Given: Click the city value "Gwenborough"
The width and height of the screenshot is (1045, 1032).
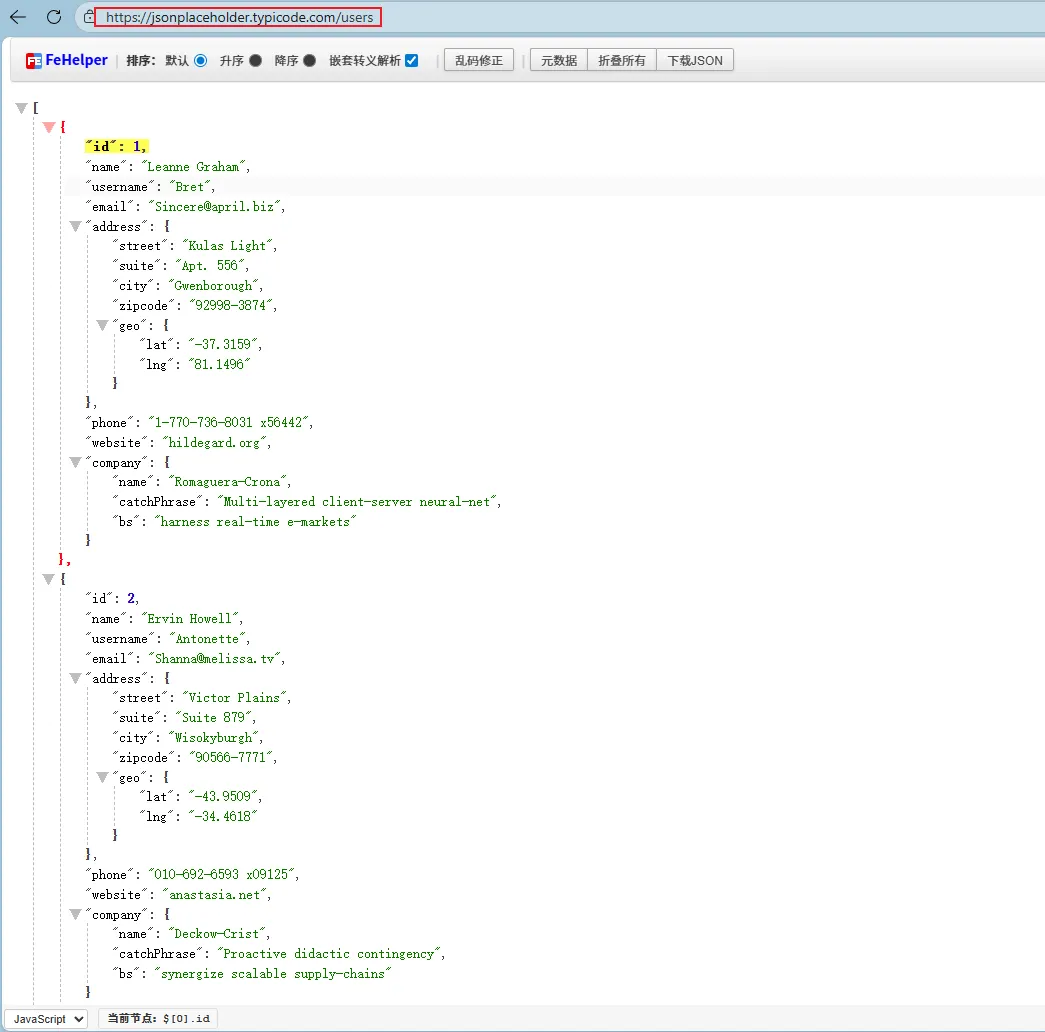Looking at the screenshot, I should tap(213, 285).
